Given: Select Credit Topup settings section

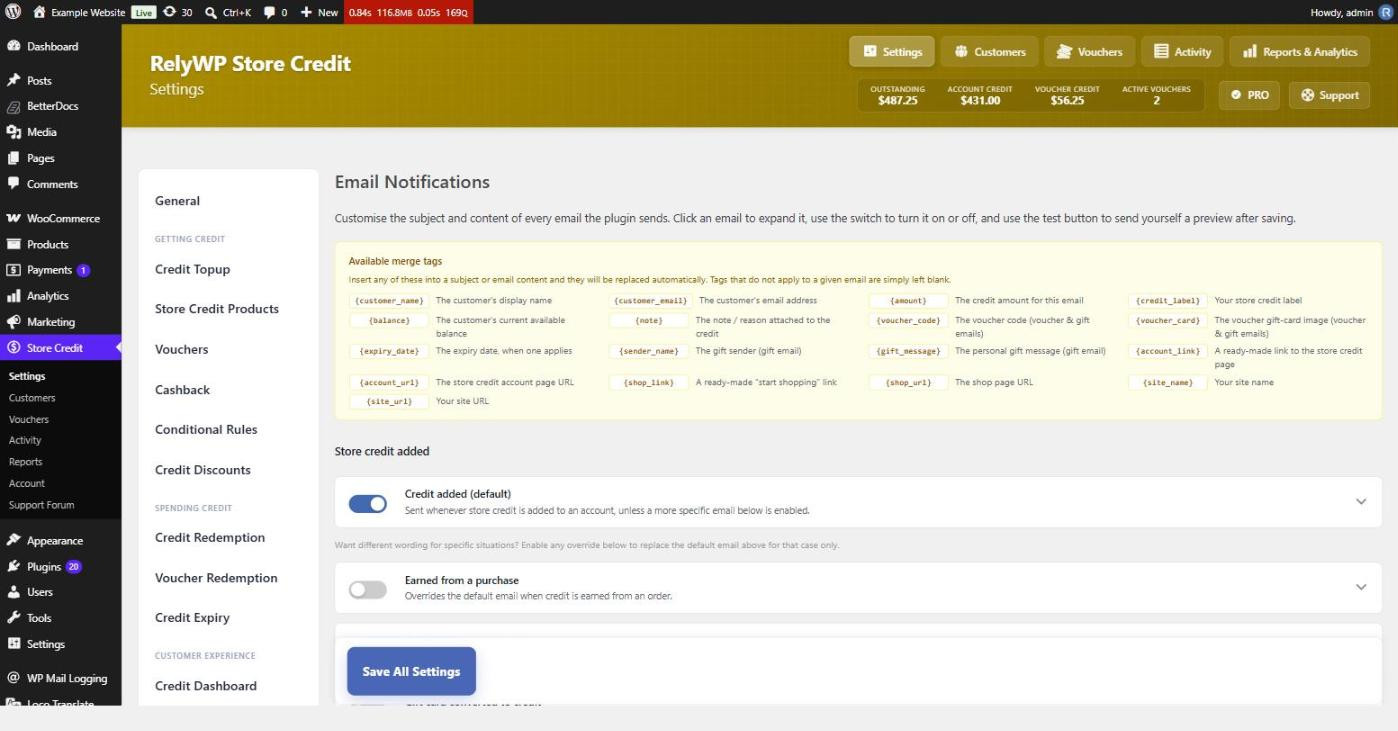Looking at the screenshot, I should 192,269.
